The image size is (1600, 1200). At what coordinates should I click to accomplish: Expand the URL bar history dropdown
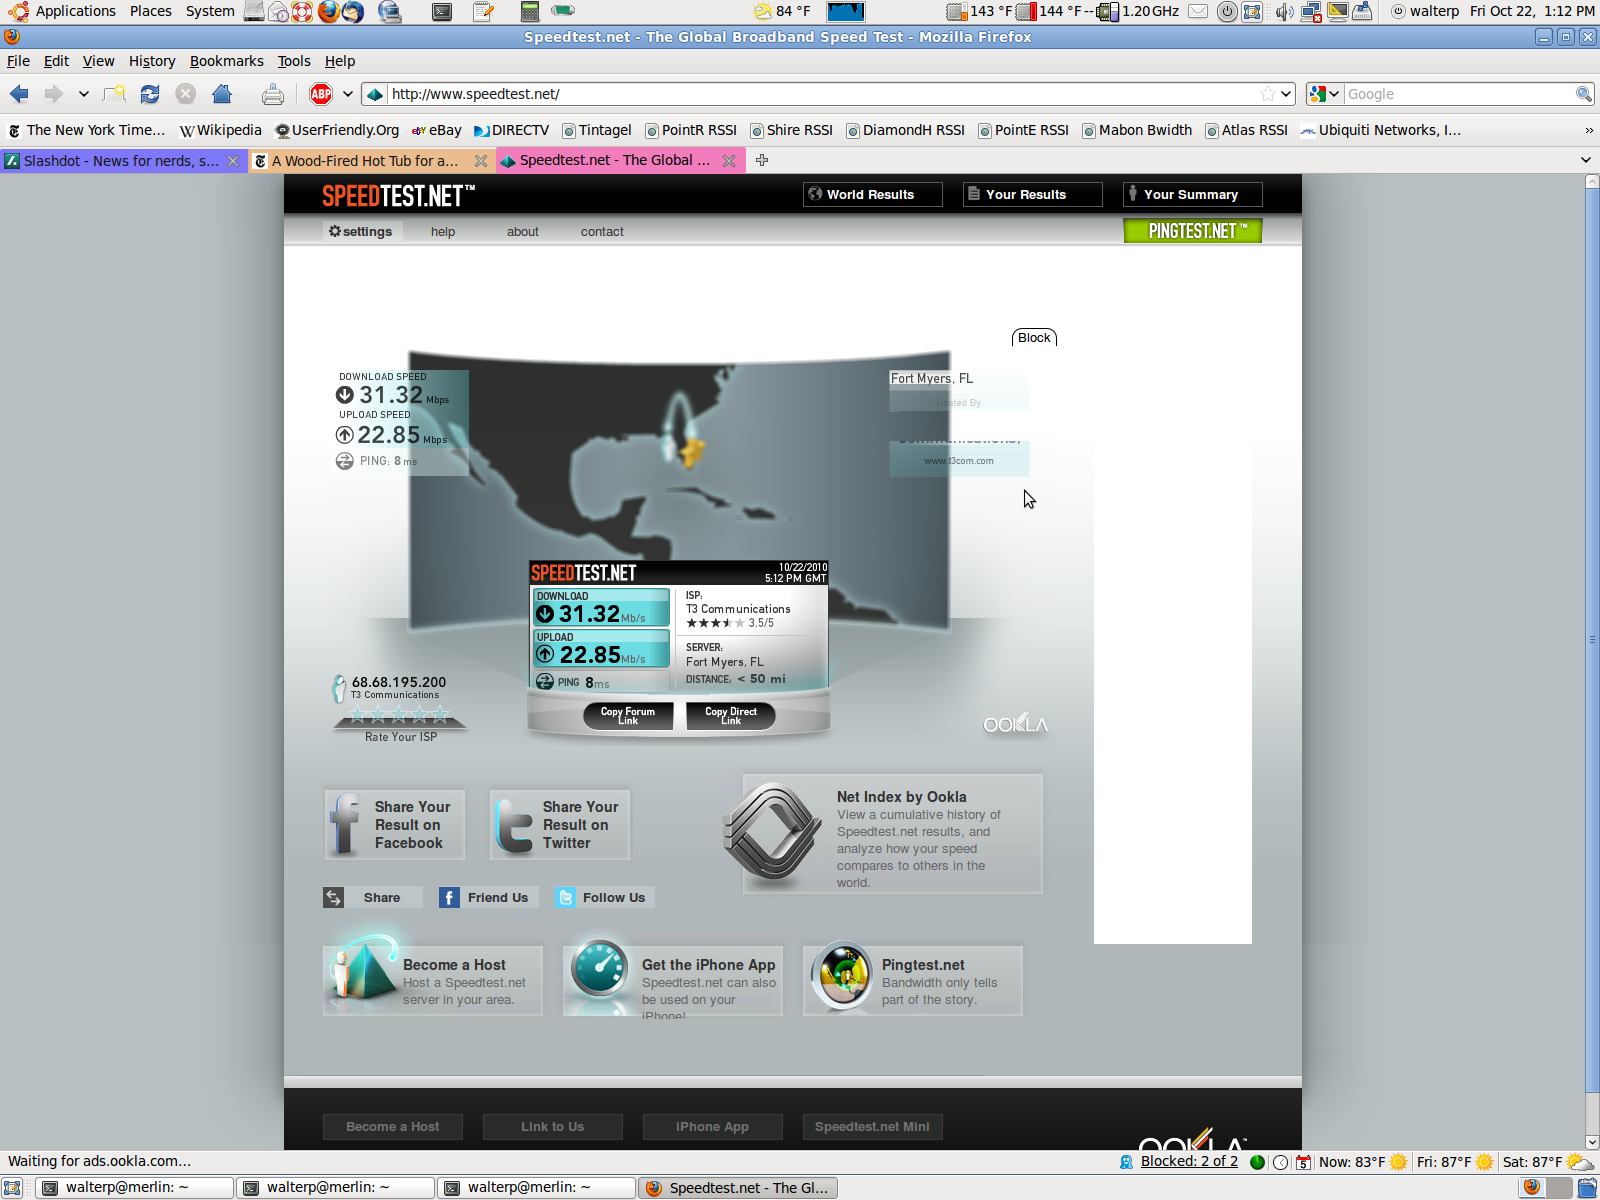point(1286,94)
